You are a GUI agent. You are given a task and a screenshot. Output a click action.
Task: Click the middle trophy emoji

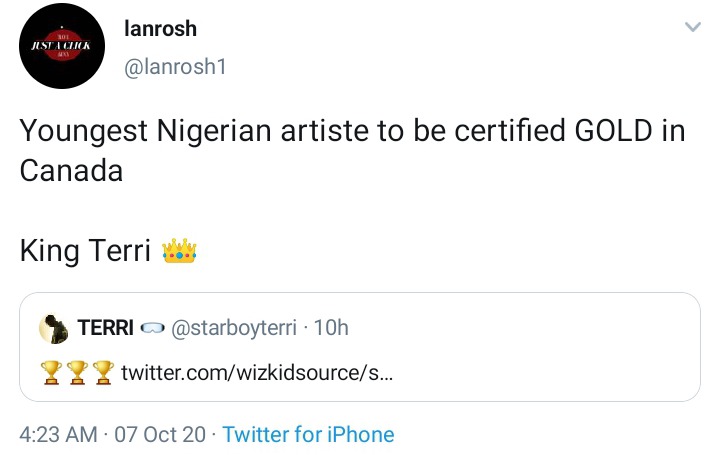77,372
